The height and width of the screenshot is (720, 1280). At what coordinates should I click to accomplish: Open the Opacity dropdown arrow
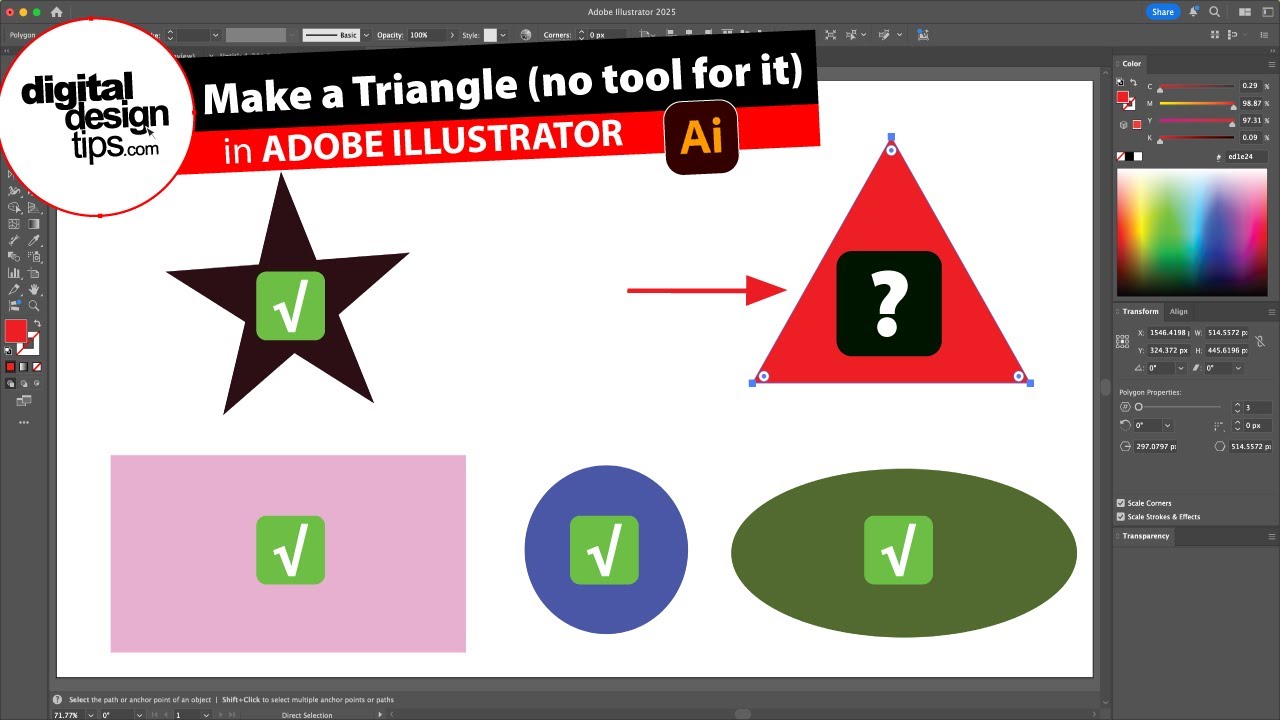pyautogui.click(x=450, y=35)
